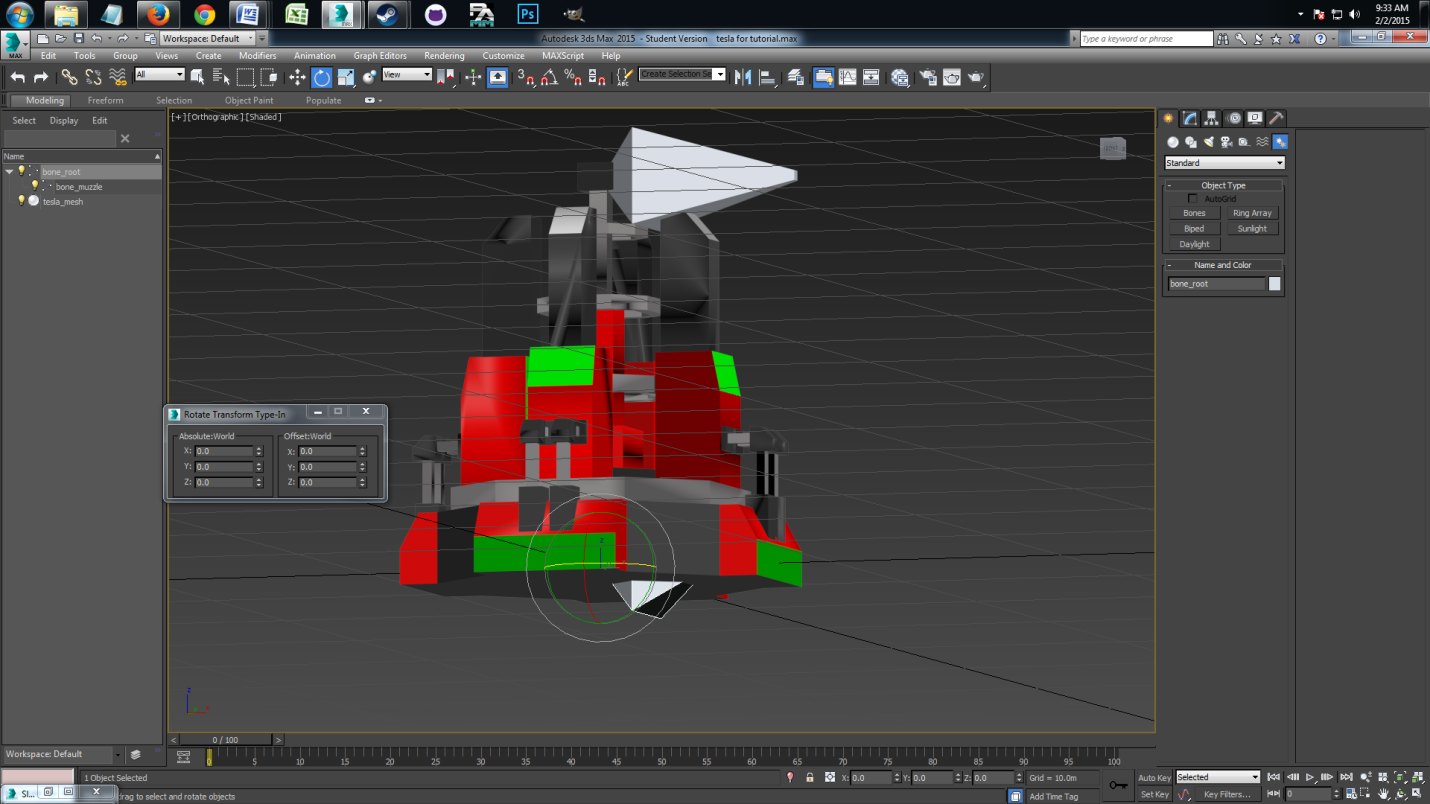Toggle the AutoGrid checkbox
Image resolution: width=1430 pixels, height=804 pixels.
pos(1192,199)
